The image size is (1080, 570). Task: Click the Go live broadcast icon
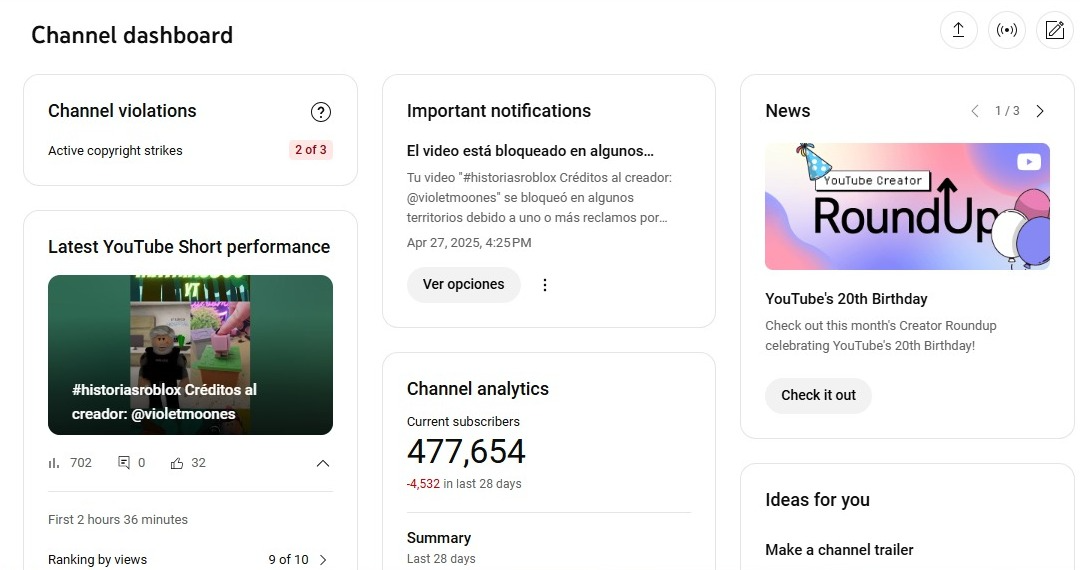(1006, 30)
